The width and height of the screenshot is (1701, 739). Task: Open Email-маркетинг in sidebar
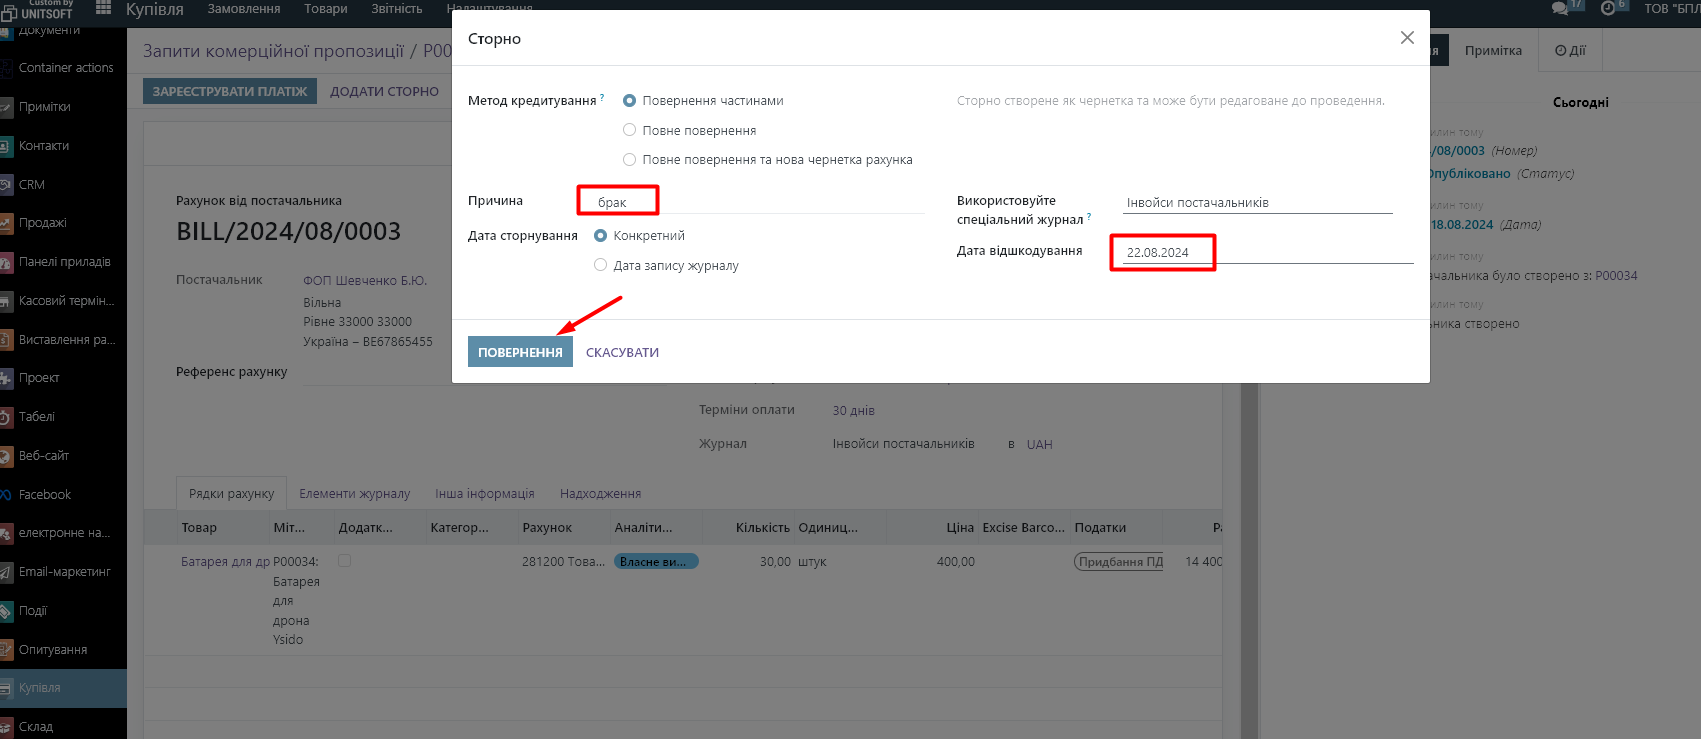coord(64,572)
